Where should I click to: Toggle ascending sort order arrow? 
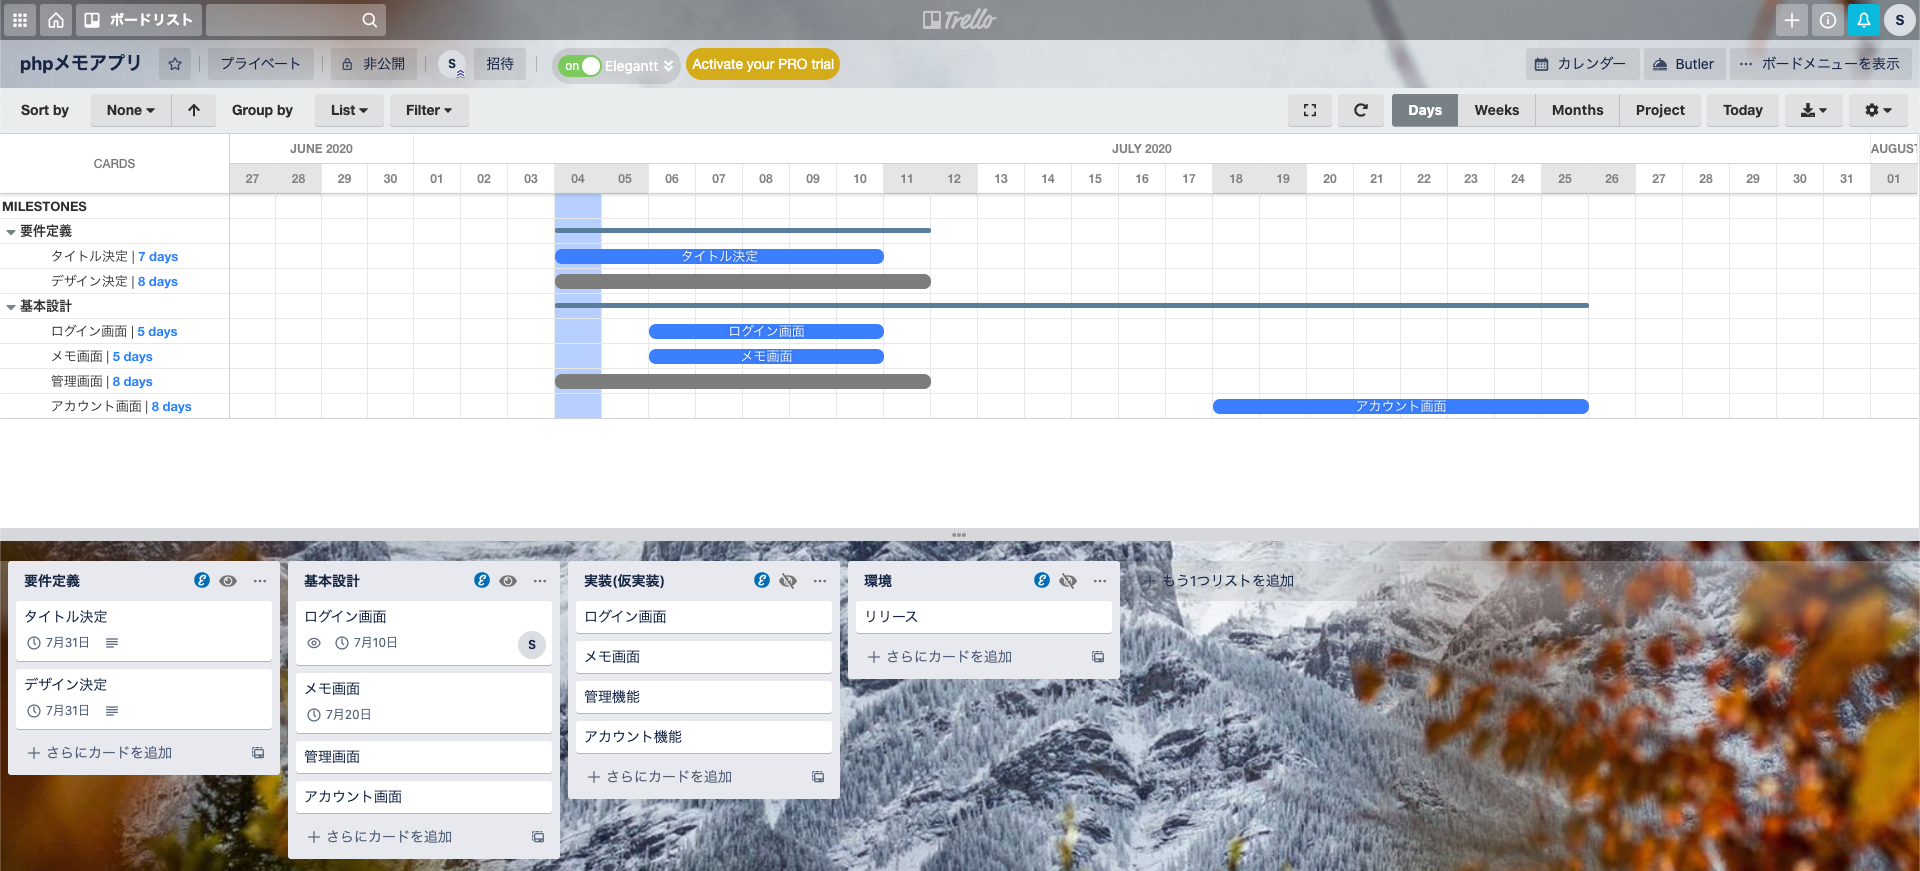coord(194,110)
